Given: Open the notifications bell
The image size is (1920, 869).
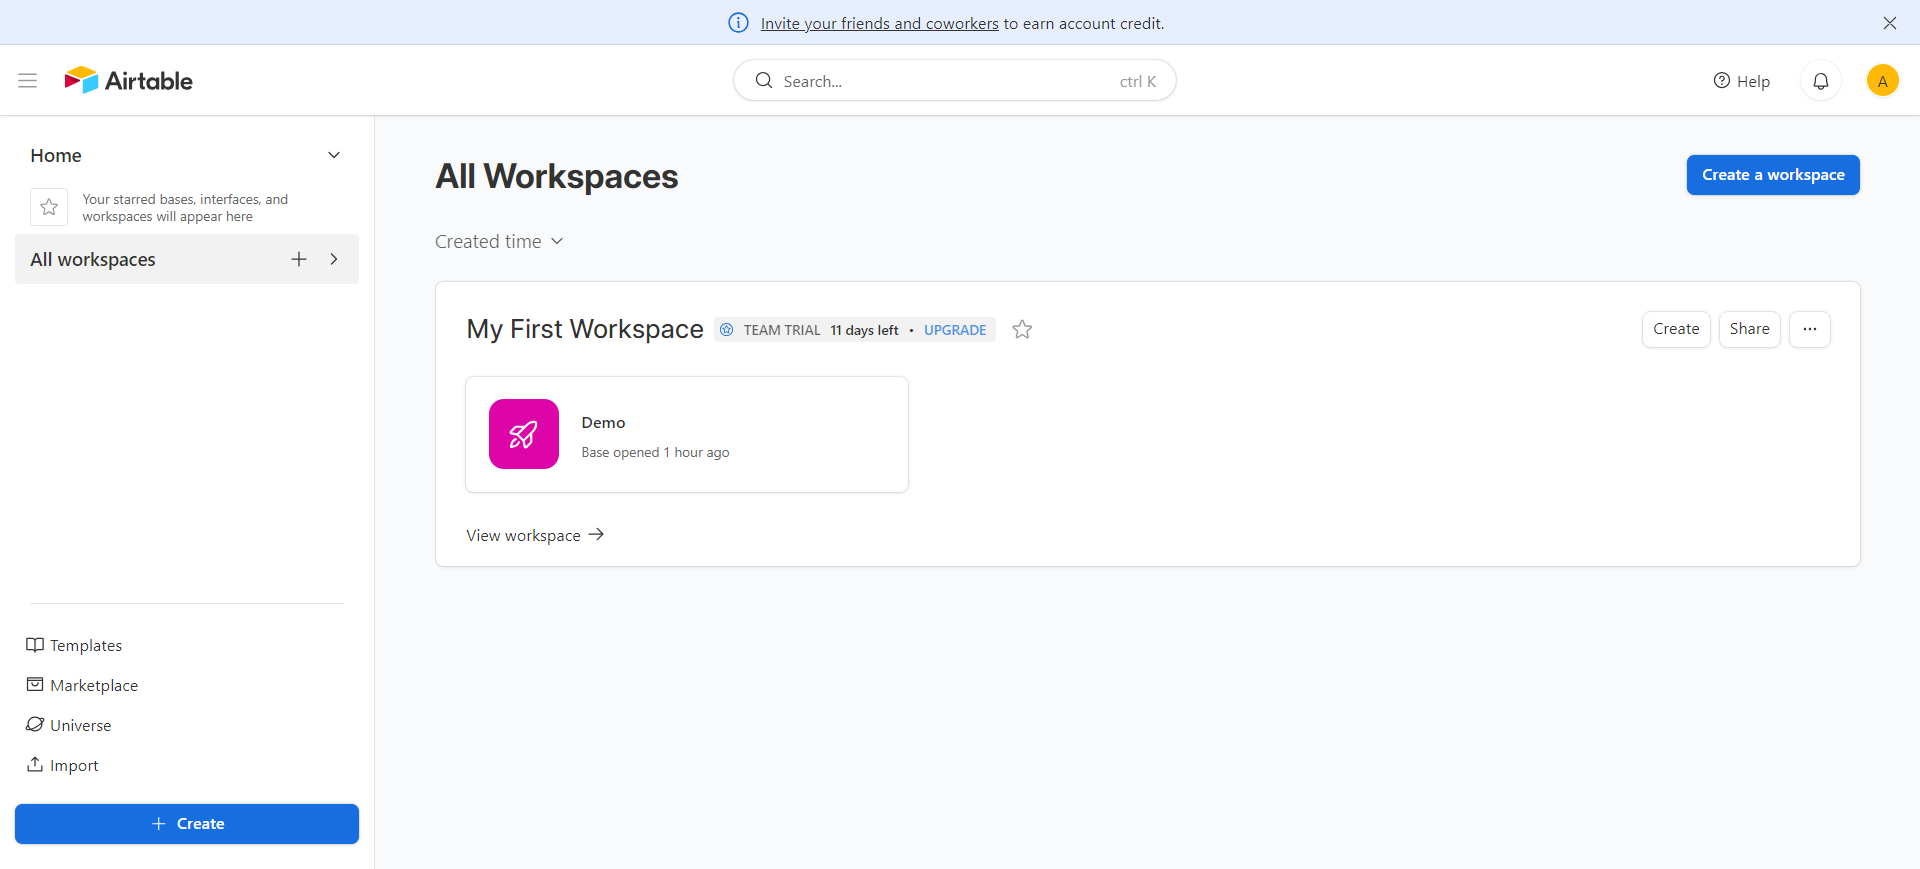Looking at the screenshot, I should click(1821, 81).
